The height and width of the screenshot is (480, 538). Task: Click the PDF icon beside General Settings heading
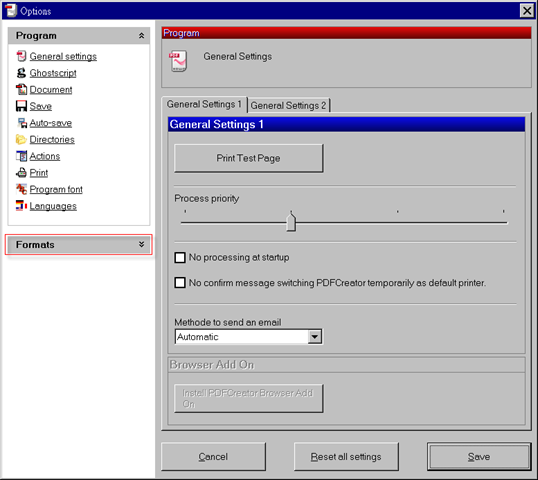click(x=178, y=61)
